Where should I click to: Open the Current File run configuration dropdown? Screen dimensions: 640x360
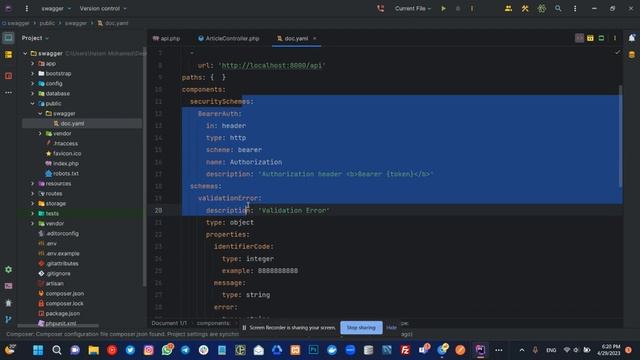click(x=412, y=8)
